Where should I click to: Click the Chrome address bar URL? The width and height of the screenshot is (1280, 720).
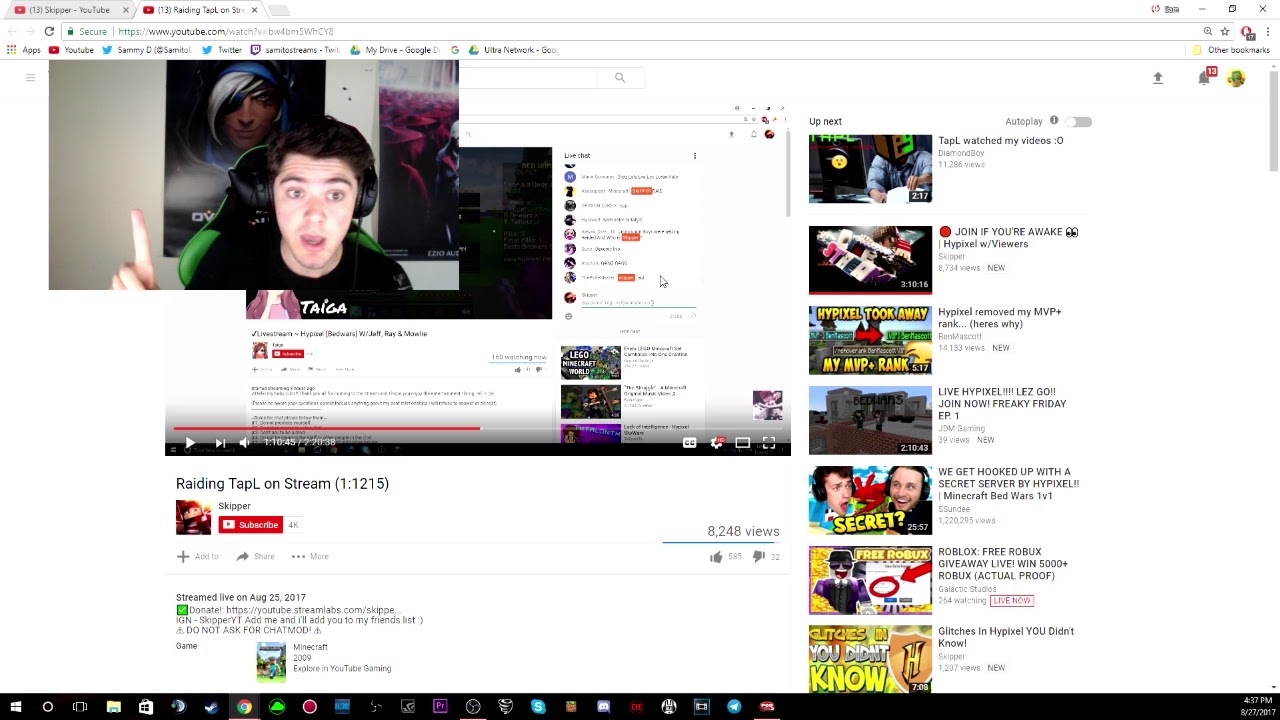pos(226,32)
